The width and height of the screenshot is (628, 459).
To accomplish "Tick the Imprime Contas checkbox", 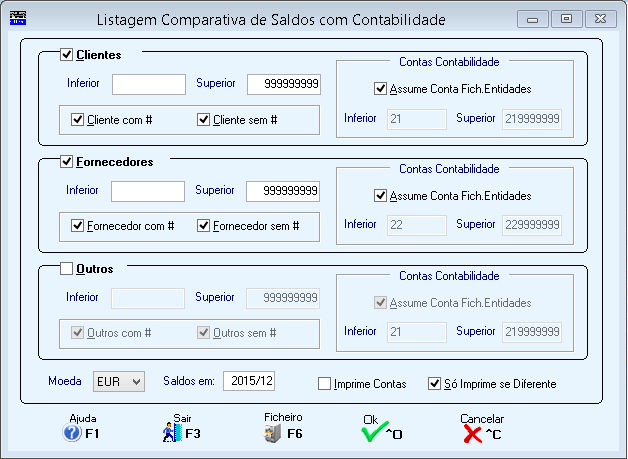I will [x=324, y=384].
